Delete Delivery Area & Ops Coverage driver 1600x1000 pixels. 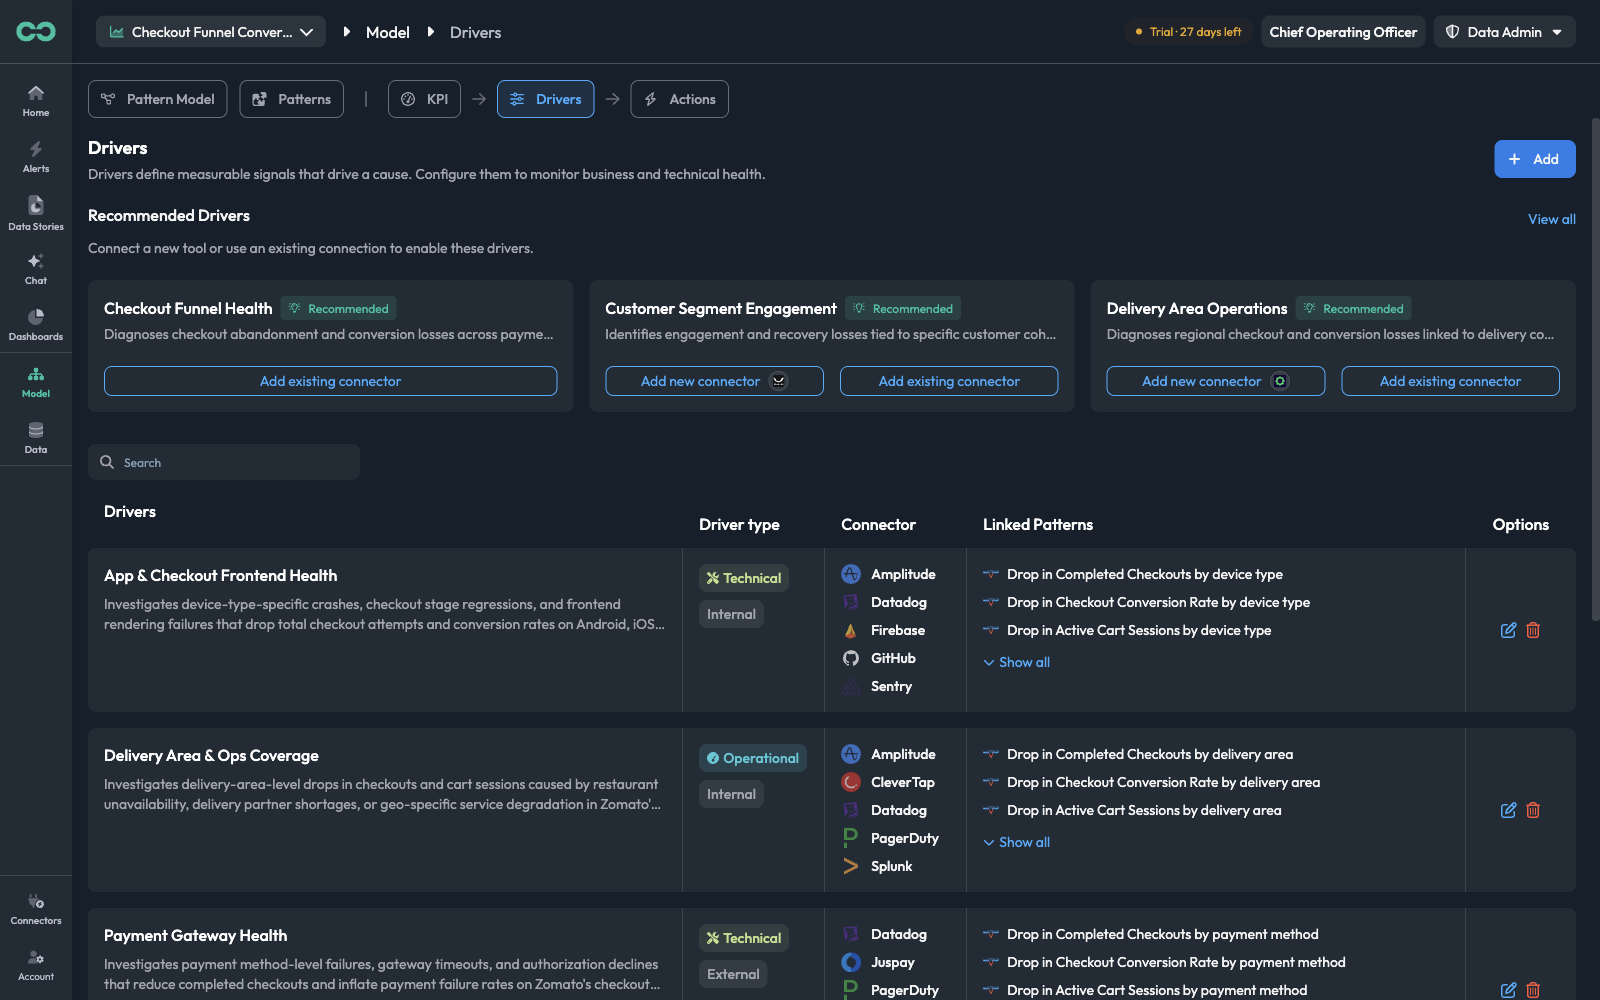point(1533,810)
